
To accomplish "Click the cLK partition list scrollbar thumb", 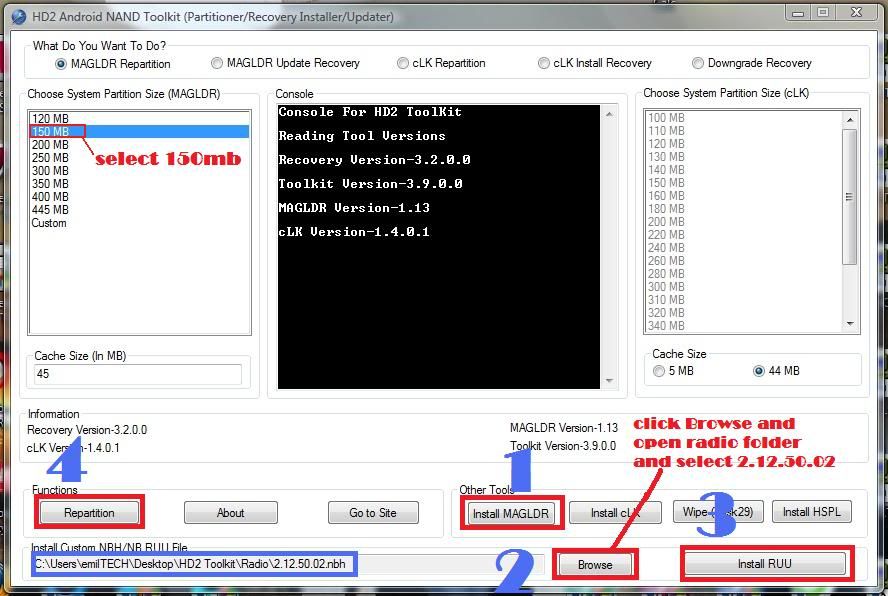I will (849, 197).
